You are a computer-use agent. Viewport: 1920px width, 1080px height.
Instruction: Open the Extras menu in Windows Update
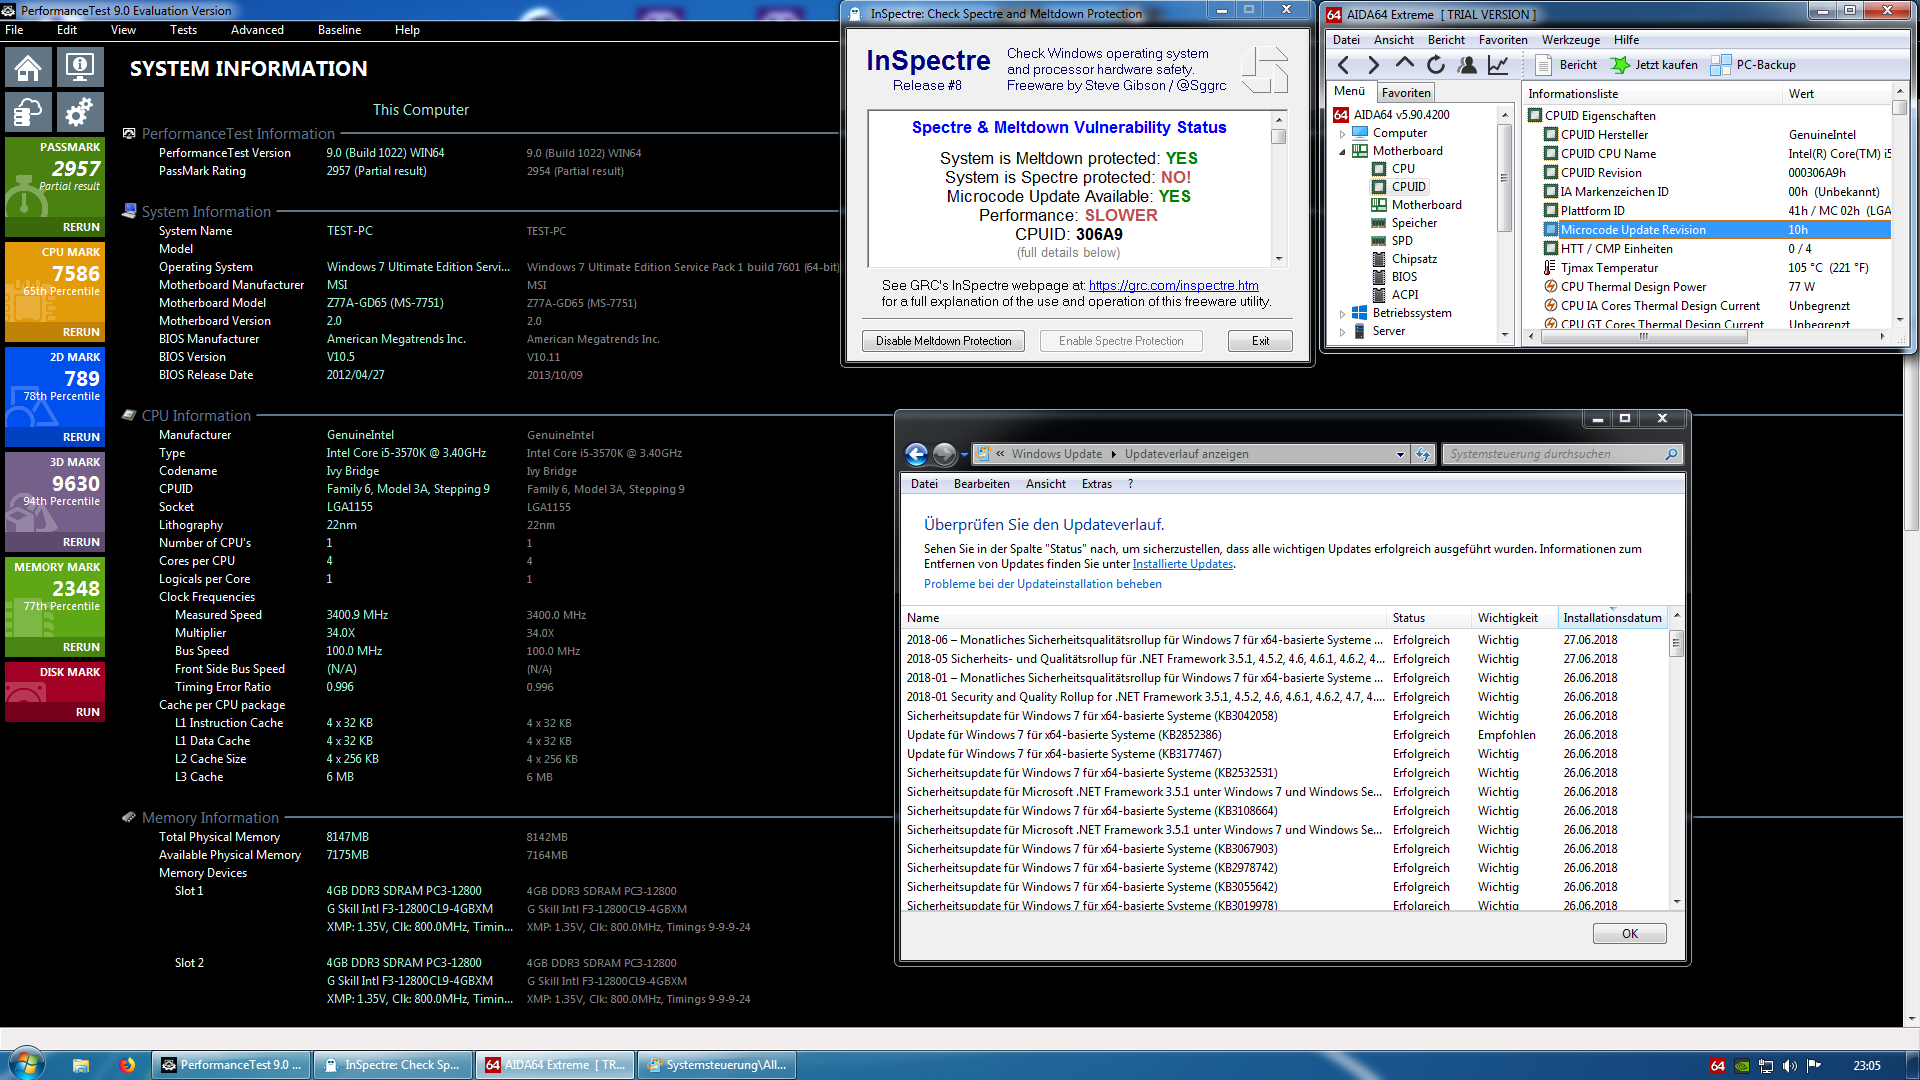pyautogui.click(x=1096, y=484)
